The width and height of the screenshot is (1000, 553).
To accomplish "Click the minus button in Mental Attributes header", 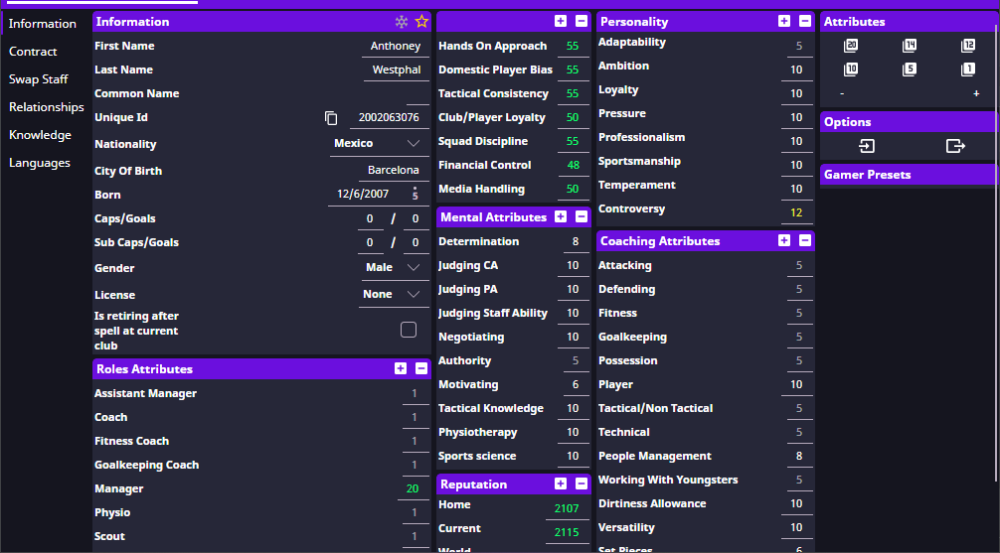I will 581,217.
